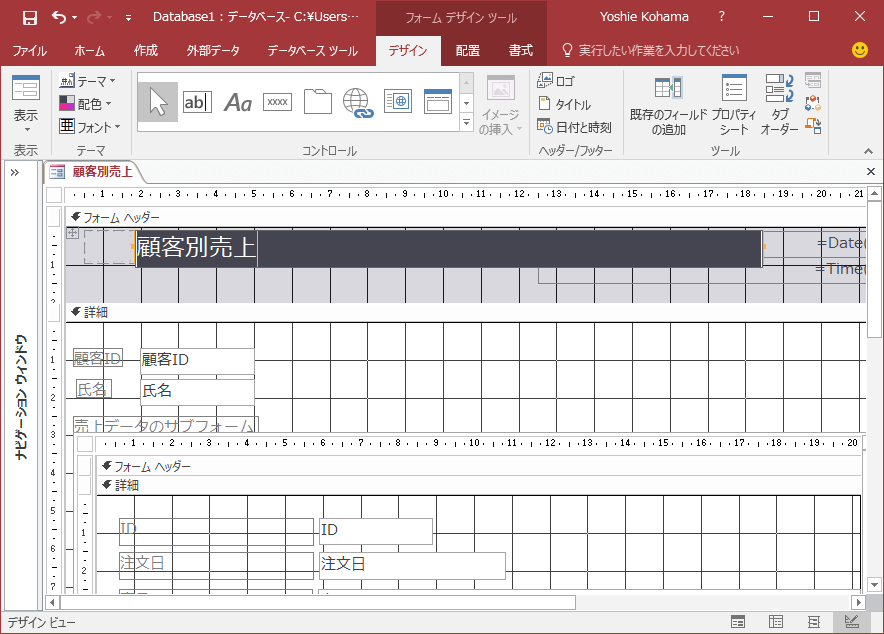Open the 配置 (Arrange) ribbon tab
This screenshot has width=884, height=634.
pos(467,50)
